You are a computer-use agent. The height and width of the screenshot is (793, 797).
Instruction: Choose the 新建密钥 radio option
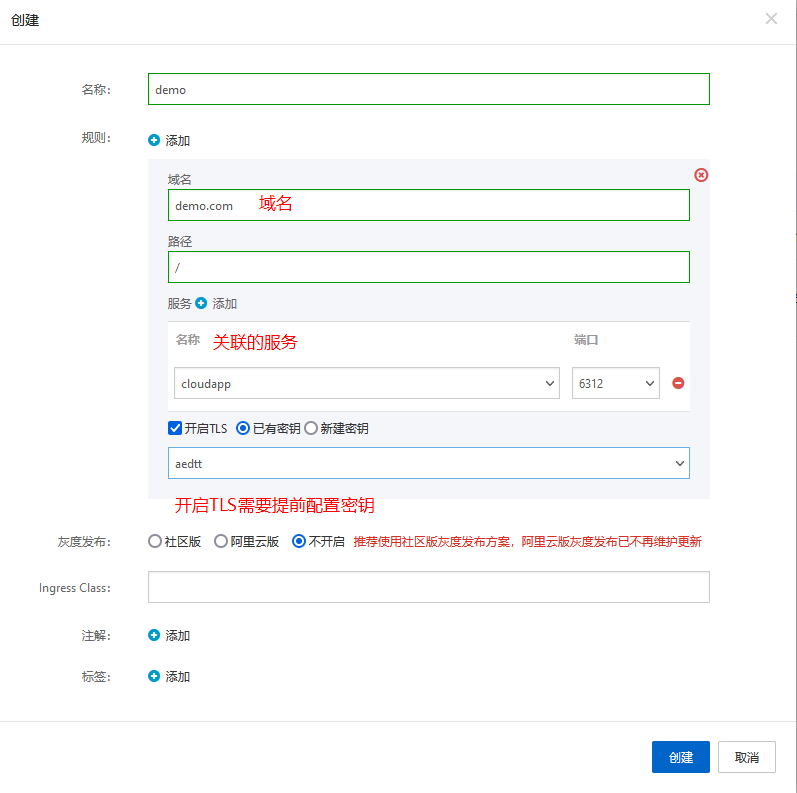(x=311, y=428)
